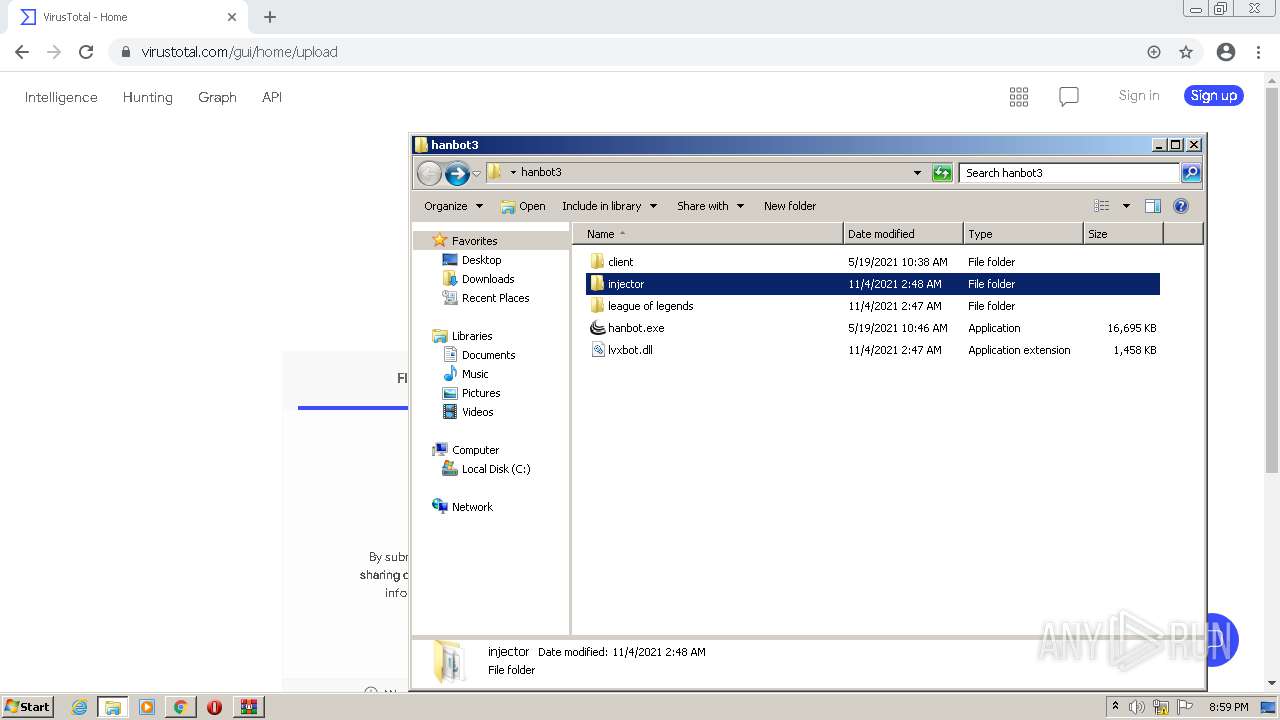1280x720 pixels.
Task: Sort by the Type column
Action: tap(1023, 234)
